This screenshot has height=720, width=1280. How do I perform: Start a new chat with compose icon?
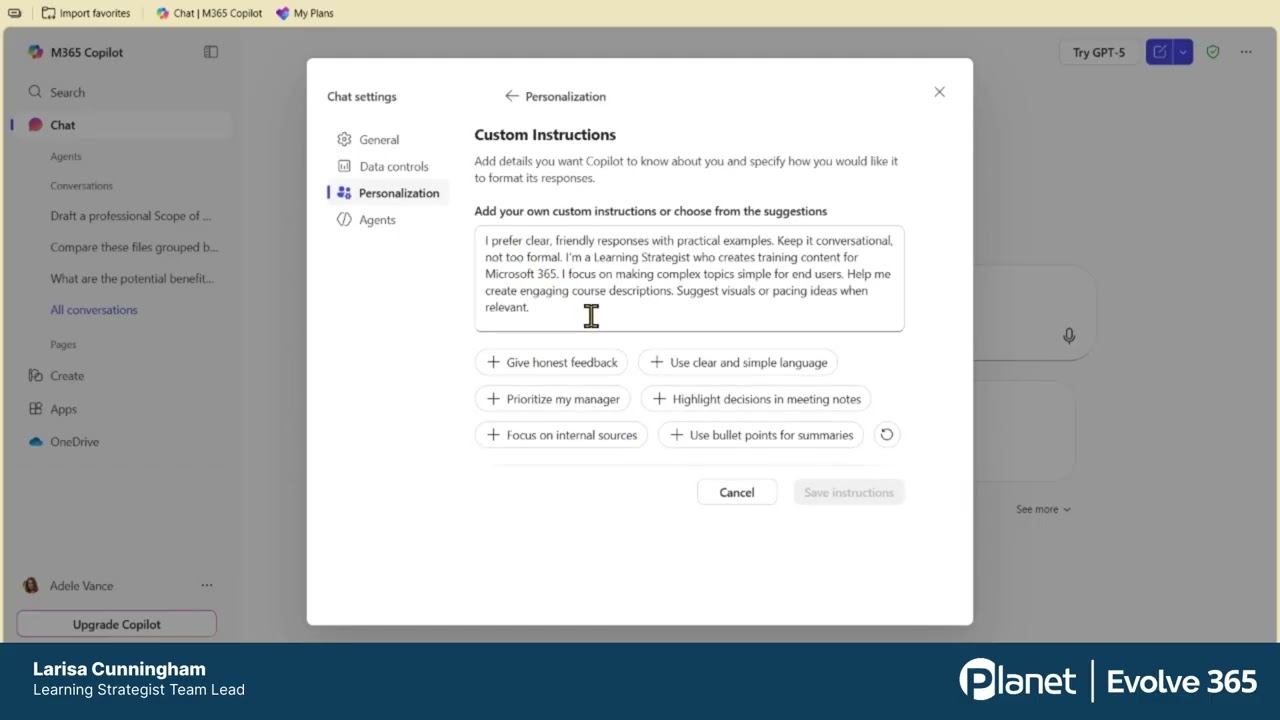click(1159, 52)
